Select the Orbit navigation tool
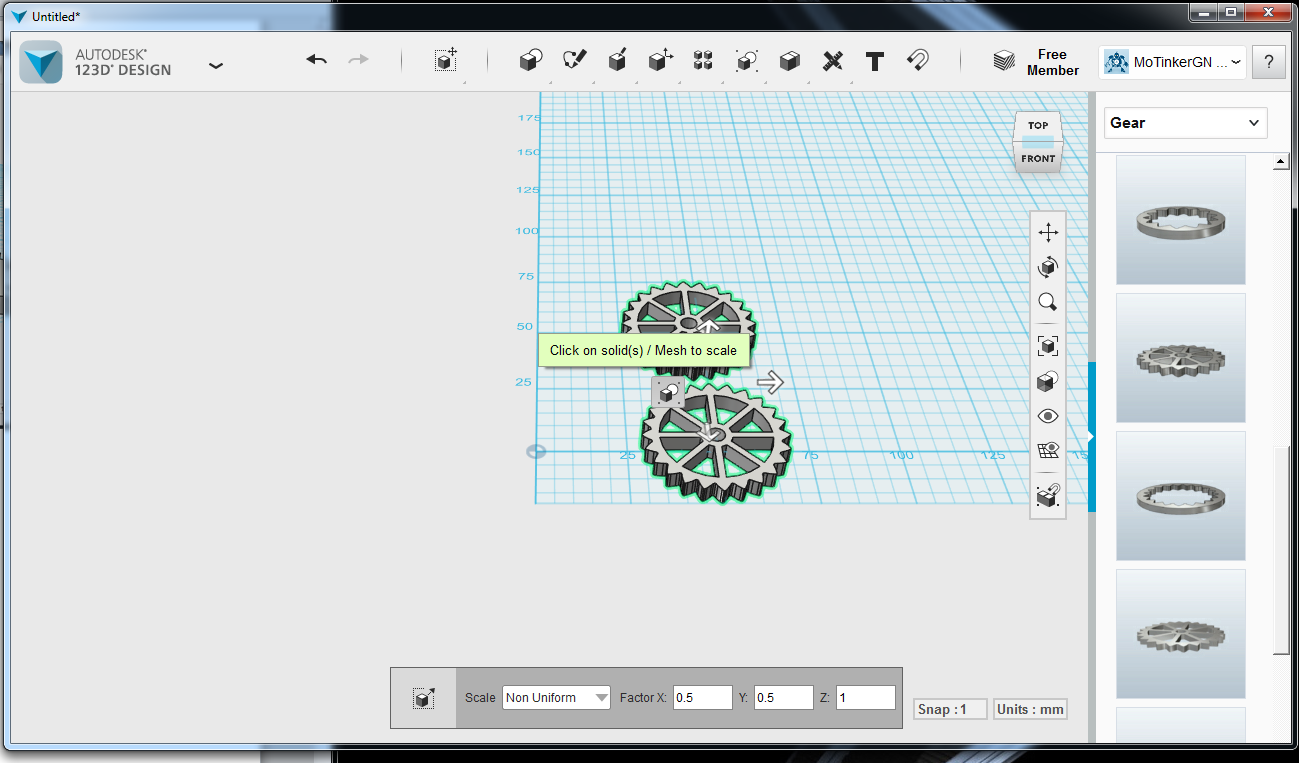Screen dimensions: 1299x763 [1048, 267]
